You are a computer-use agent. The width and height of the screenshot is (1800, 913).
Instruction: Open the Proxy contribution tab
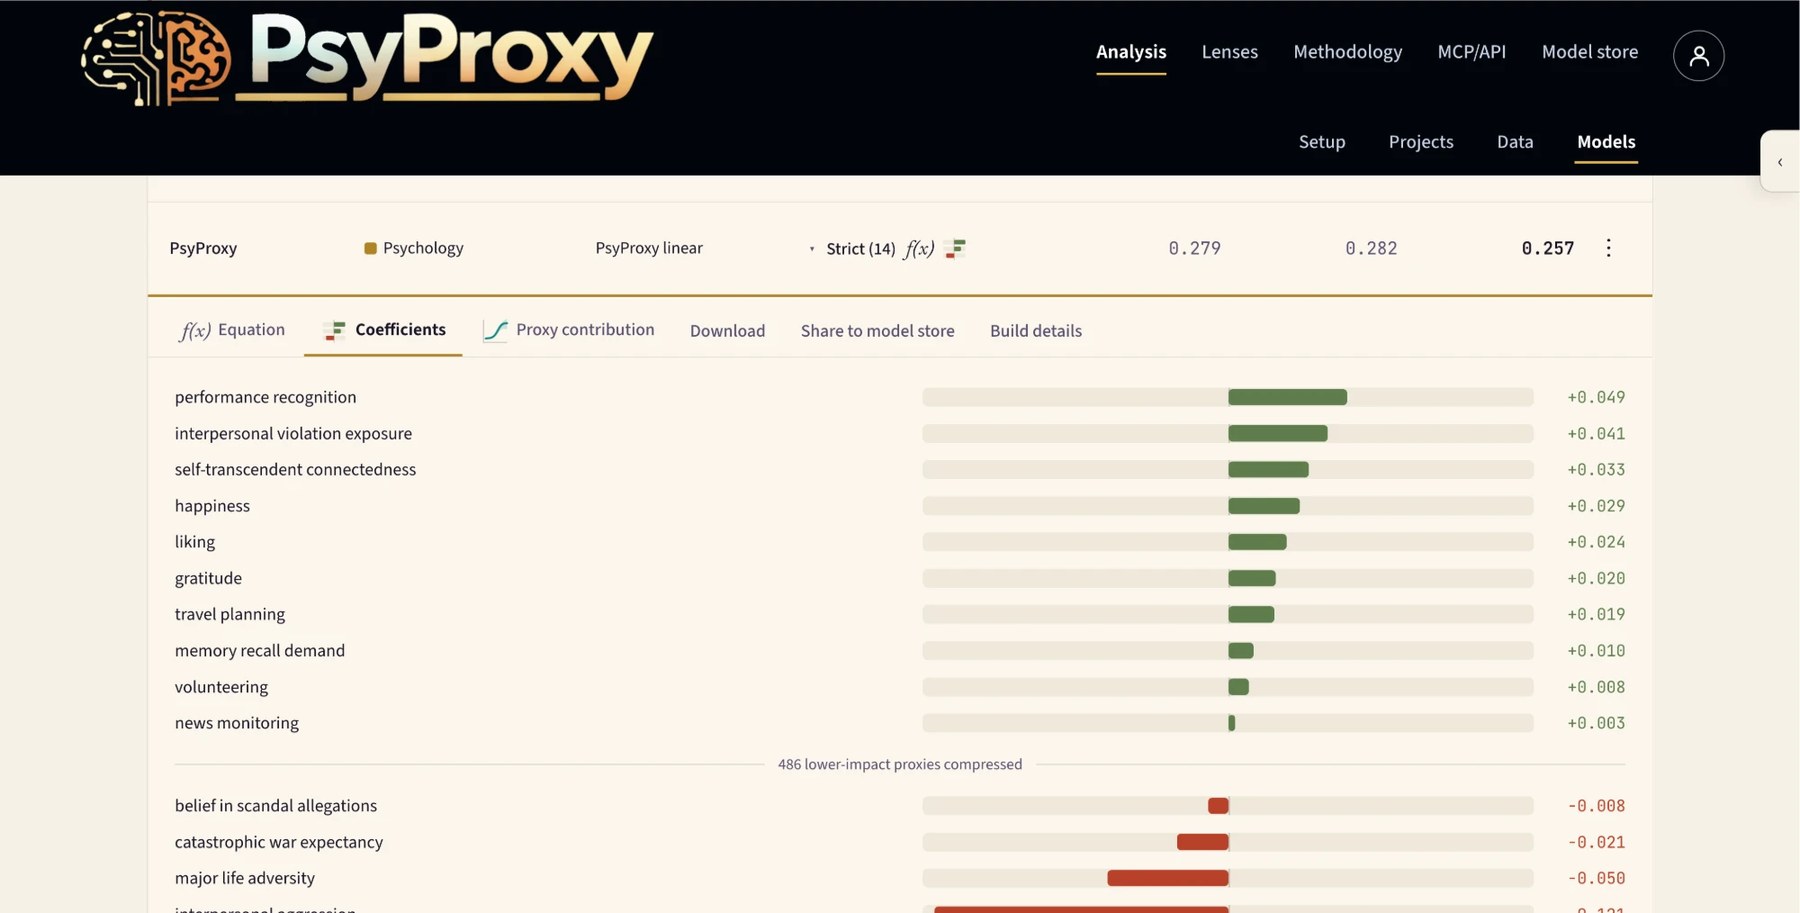(568, 330)
